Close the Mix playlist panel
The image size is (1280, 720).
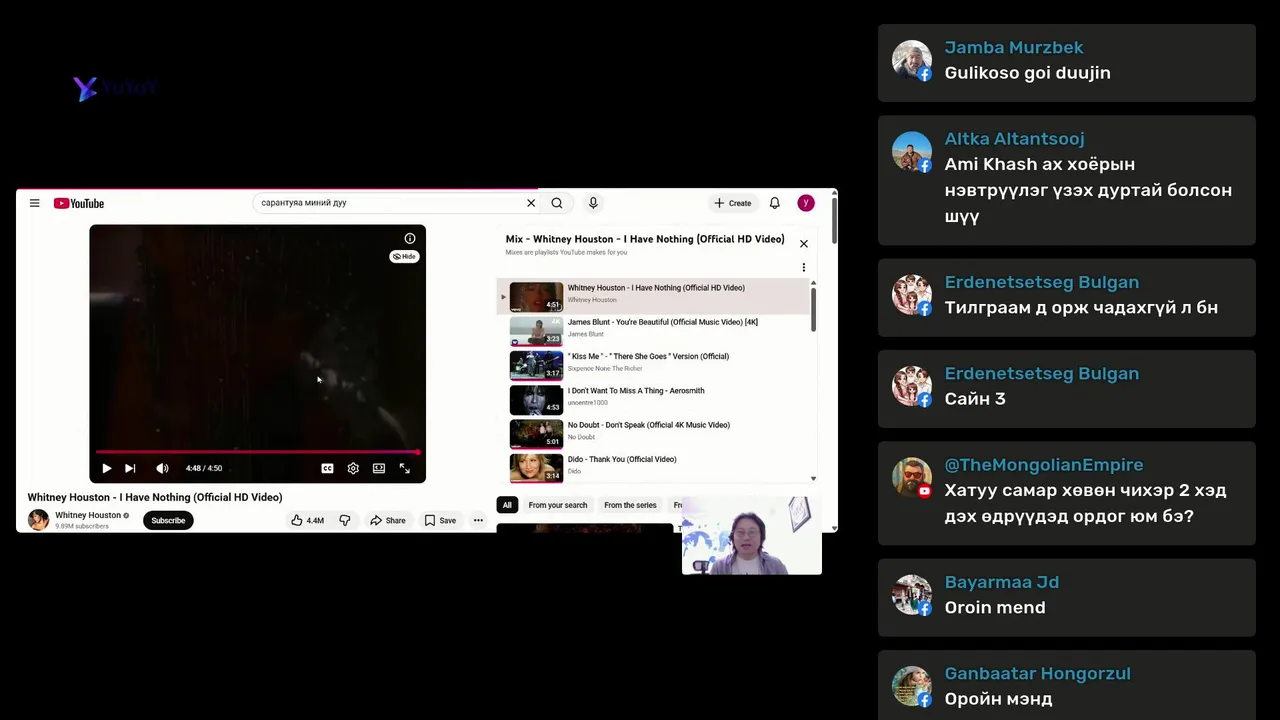coord(803,243)
